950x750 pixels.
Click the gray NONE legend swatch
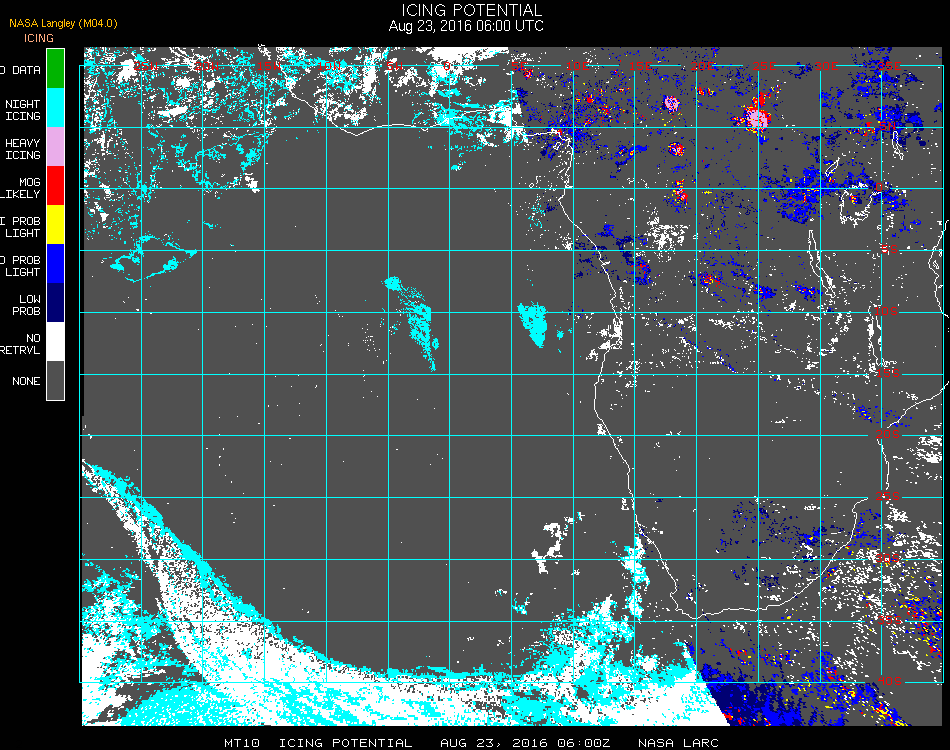tap(55, 380)
